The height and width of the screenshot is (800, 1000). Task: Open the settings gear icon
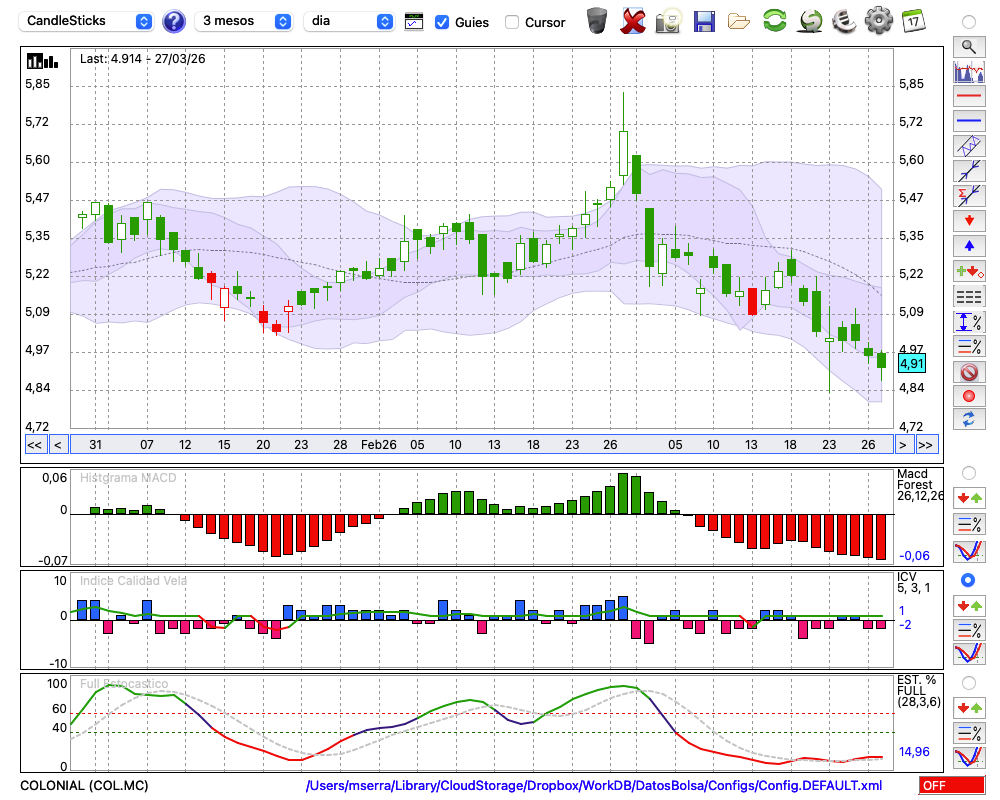(878, 20)
